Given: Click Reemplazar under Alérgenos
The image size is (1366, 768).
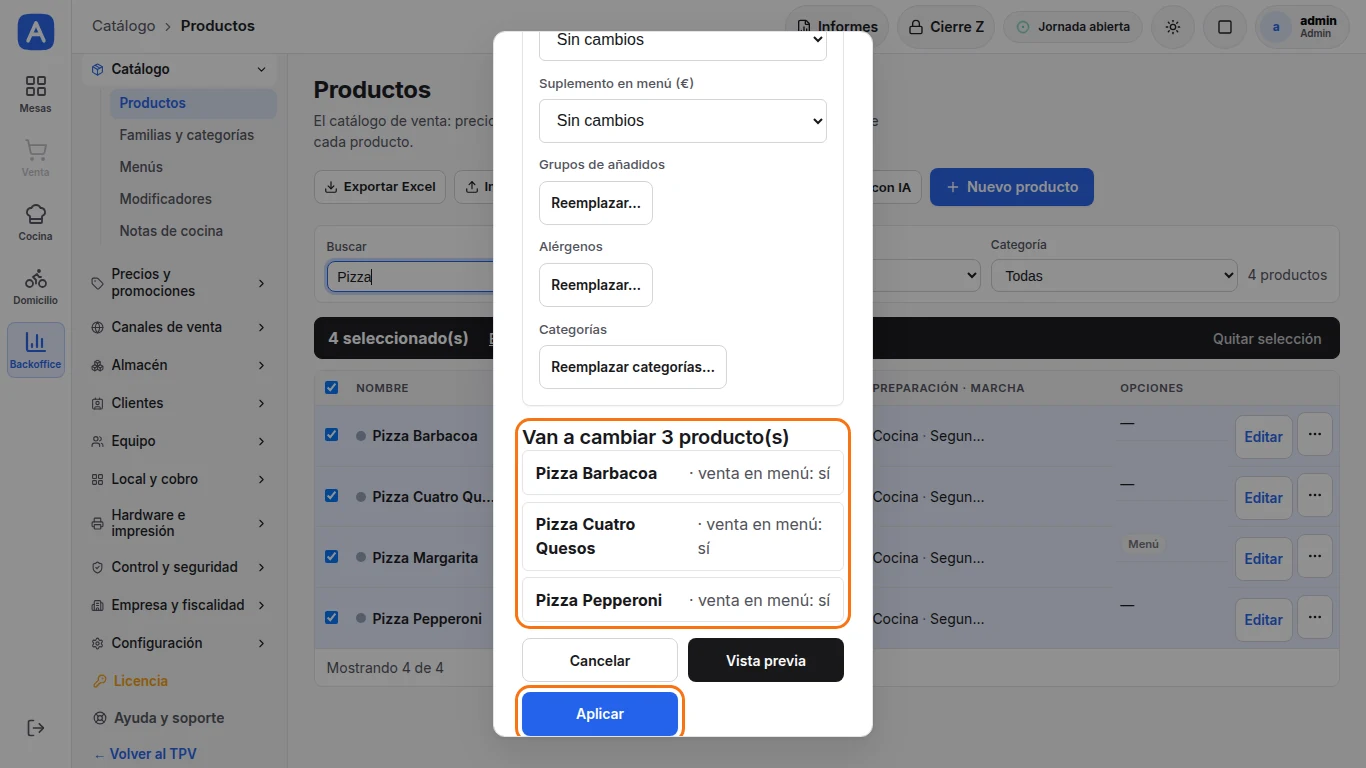Looking at the screenshot, I should [x=596, y=285].
